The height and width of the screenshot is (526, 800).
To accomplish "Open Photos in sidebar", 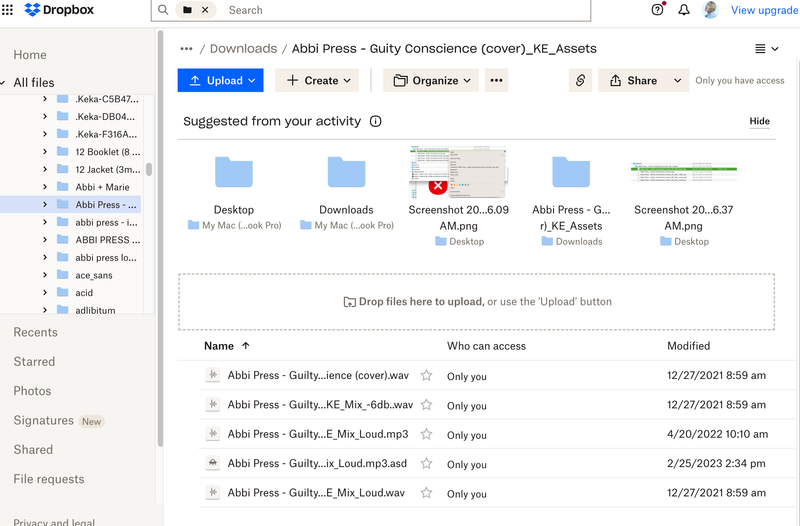I will coord(32,391).
